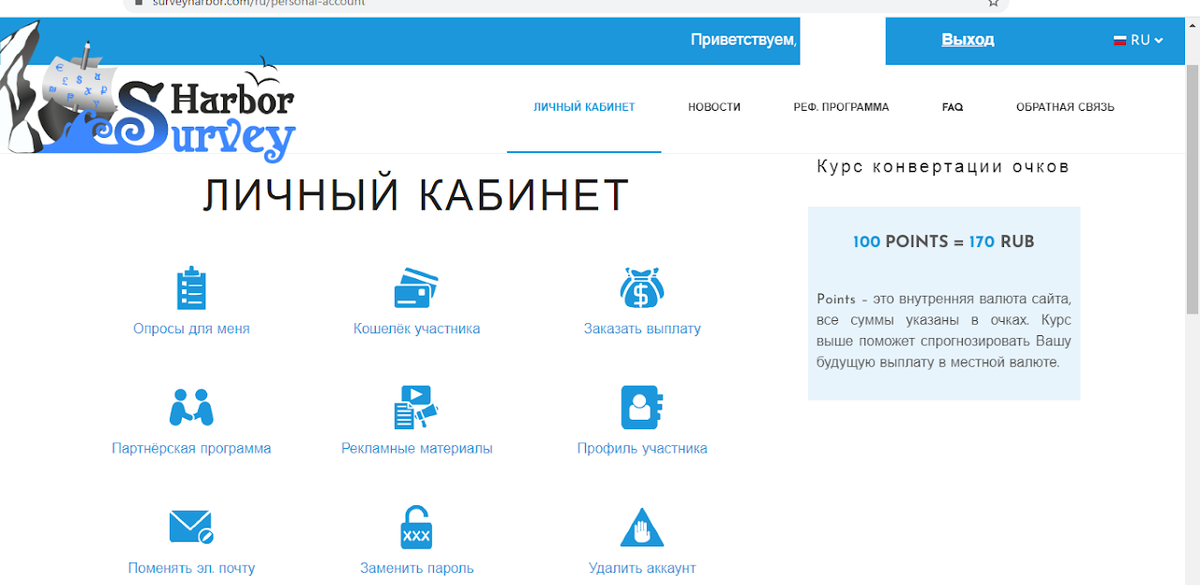This screenshot has height=585, width=1200.
Task: Click the money bag payout icon
Action: pyautogui.click(x=642, y=289)
